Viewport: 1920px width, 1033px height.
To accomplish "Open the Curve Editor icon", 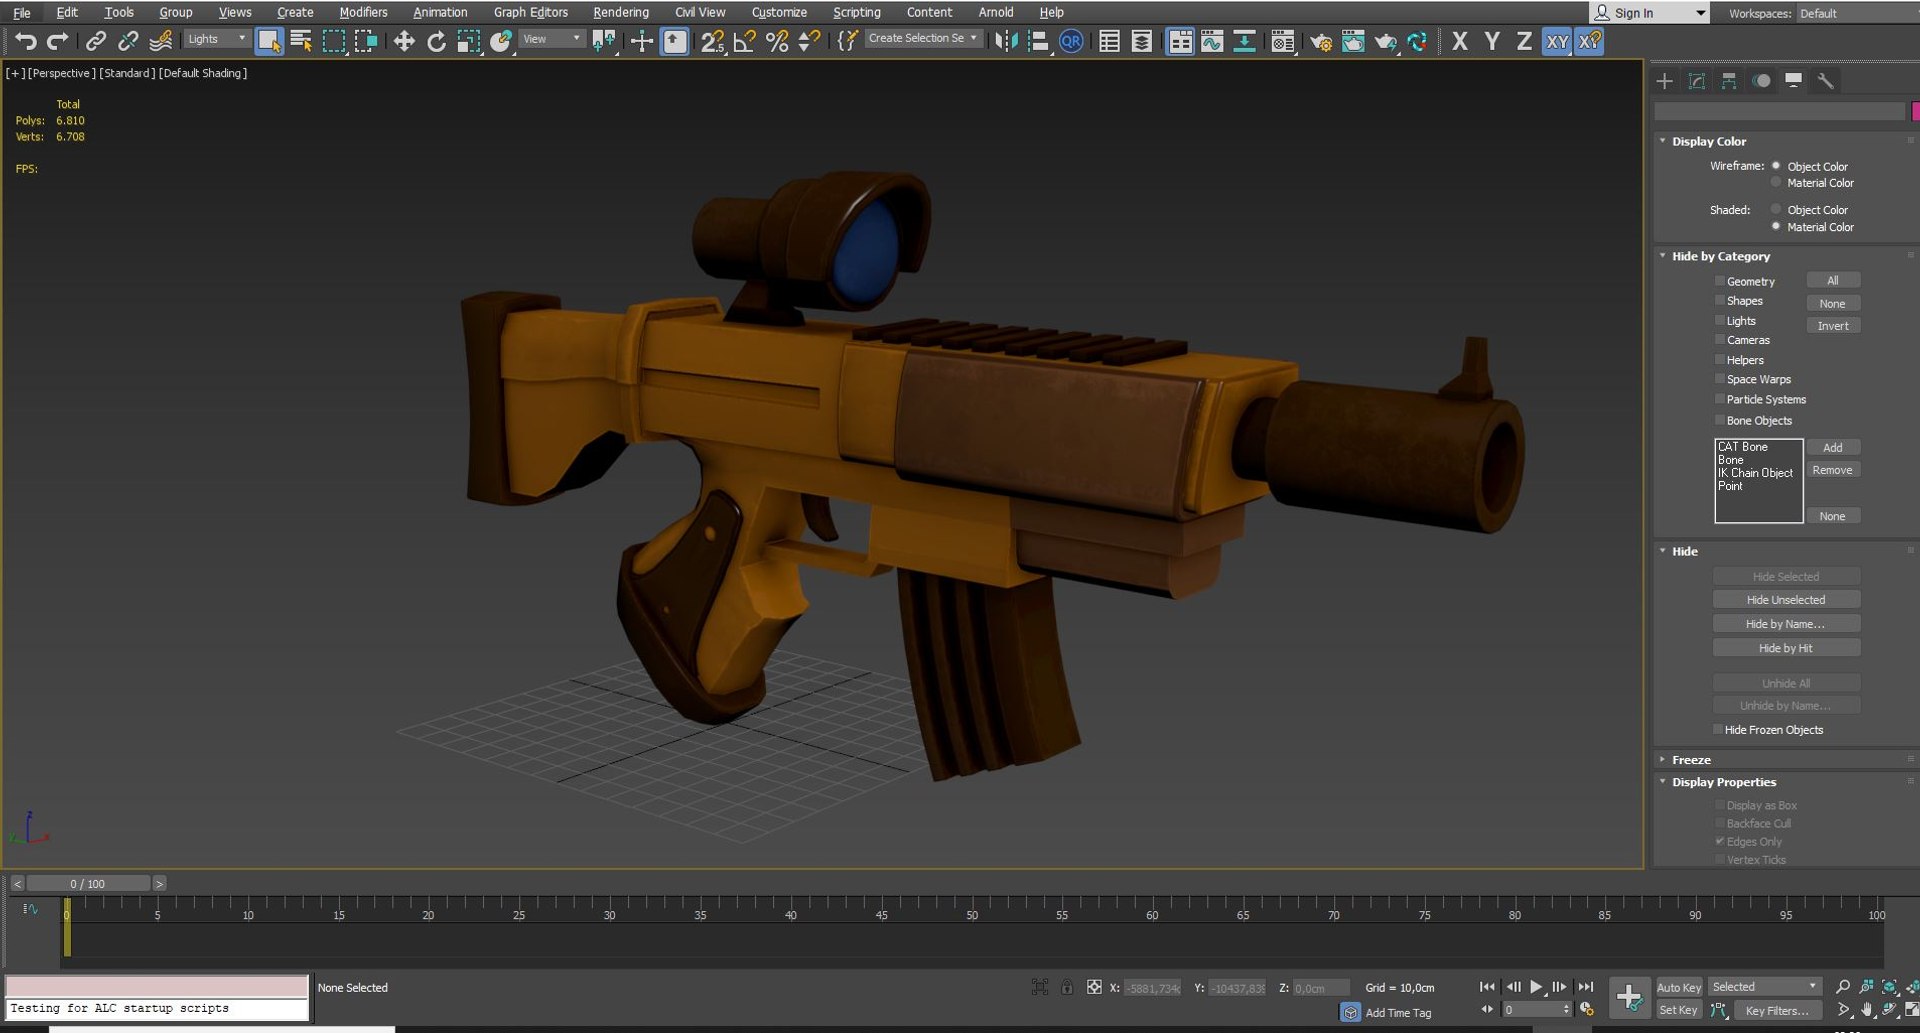I will (x=1212, y=41).
